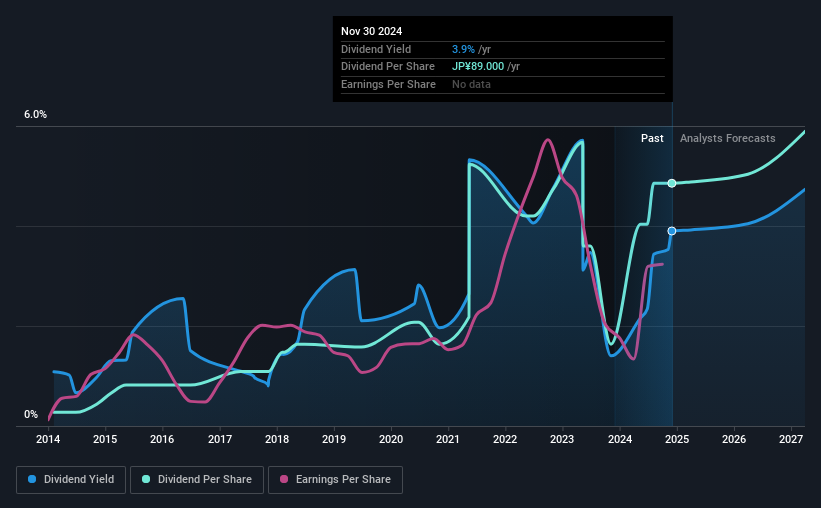821x508 pixels.
Task: Click the pink Earnings Per Share legend dot
Action: click(284, 479)
